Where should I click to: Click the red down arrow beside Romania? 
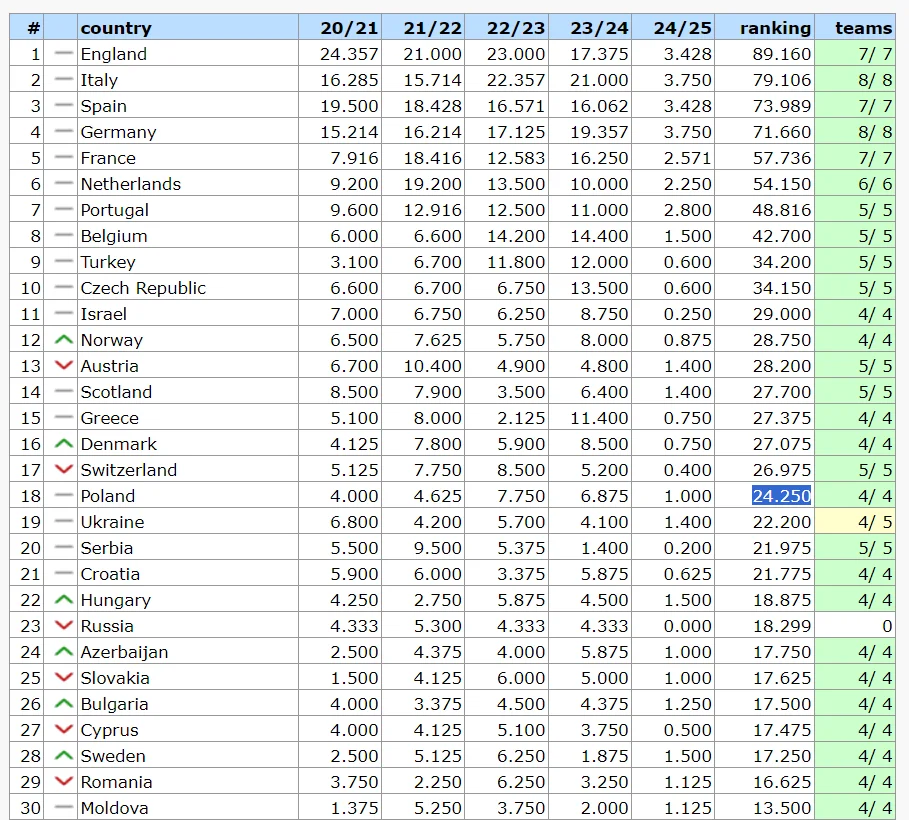(64, 782)
